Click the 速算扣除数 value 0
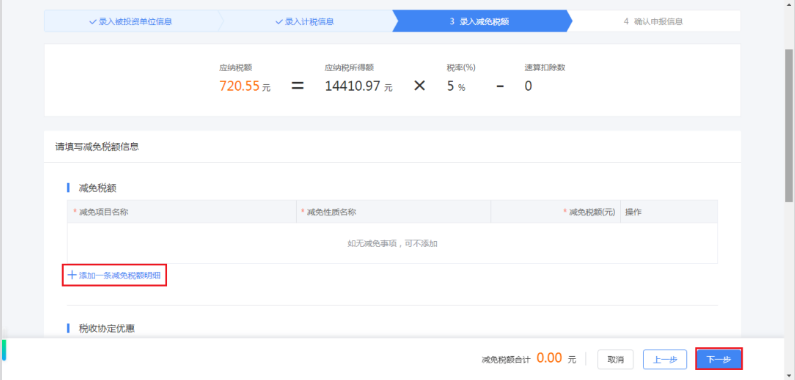The height and width of the screenshot is (380, 795). click(528, 86)
